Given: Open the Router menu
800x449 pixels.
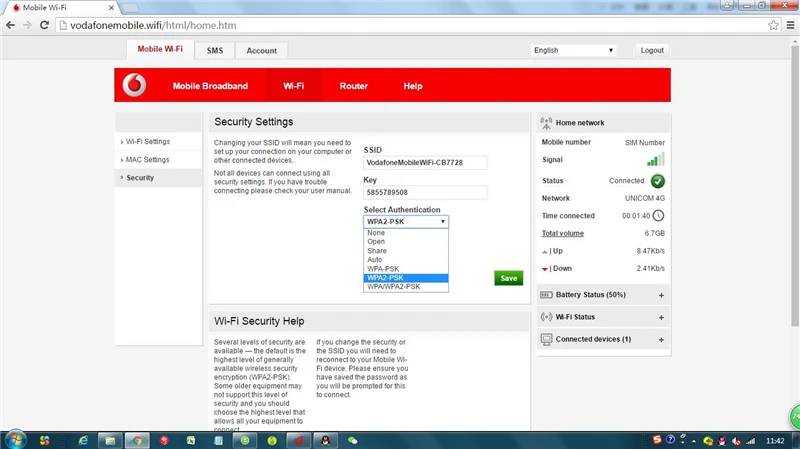Looking at the screenshot, I should point(354,86).
